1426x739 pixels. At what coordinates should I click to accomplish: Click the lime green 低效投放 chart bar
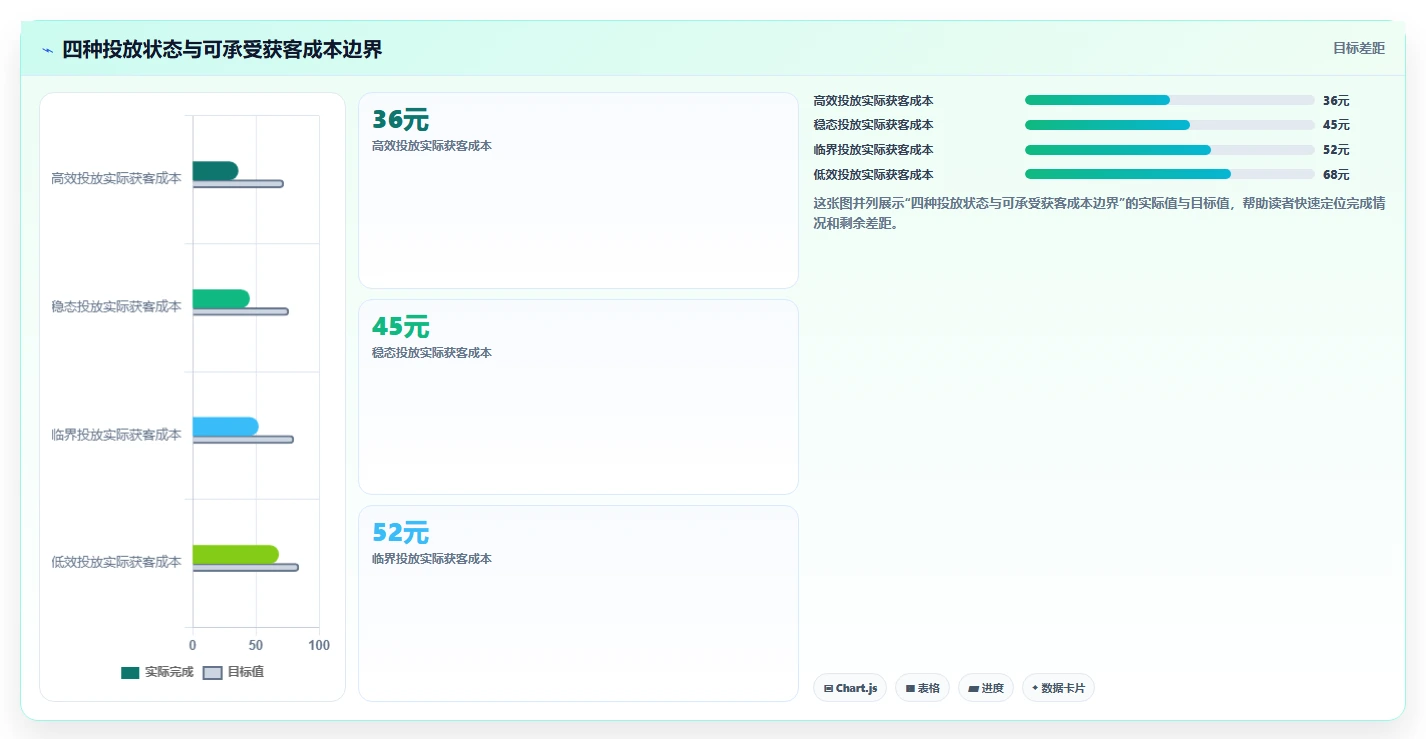coord(235,554)
